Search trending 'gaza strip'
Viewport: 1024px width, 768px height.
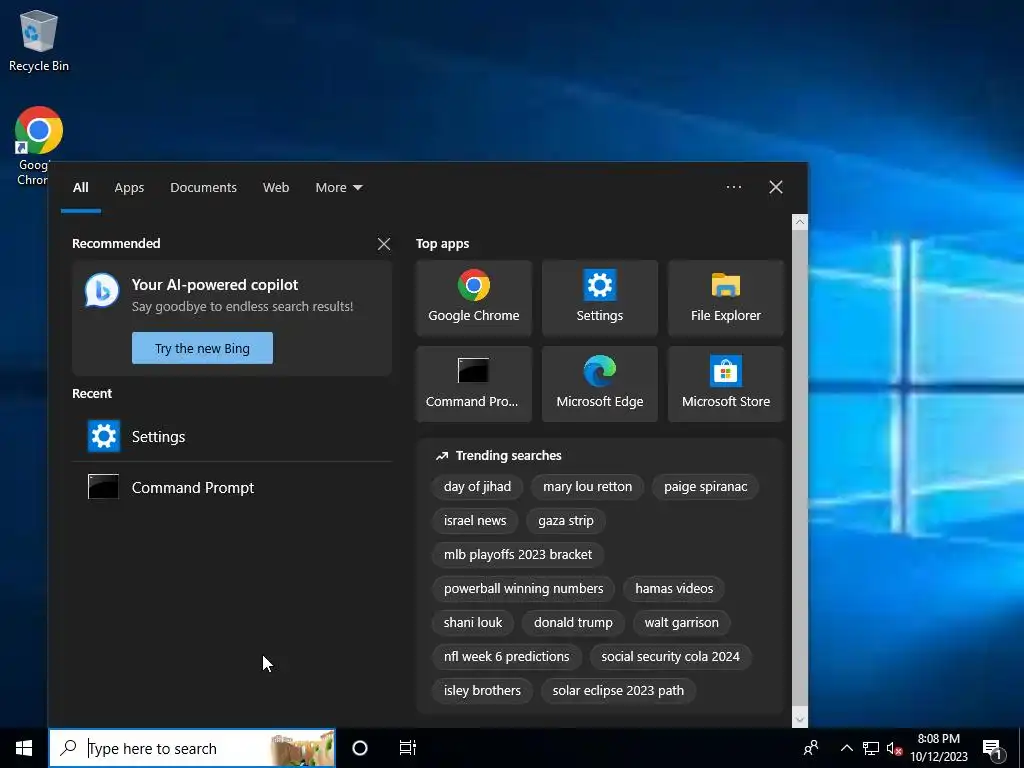[x=566, y=520]
